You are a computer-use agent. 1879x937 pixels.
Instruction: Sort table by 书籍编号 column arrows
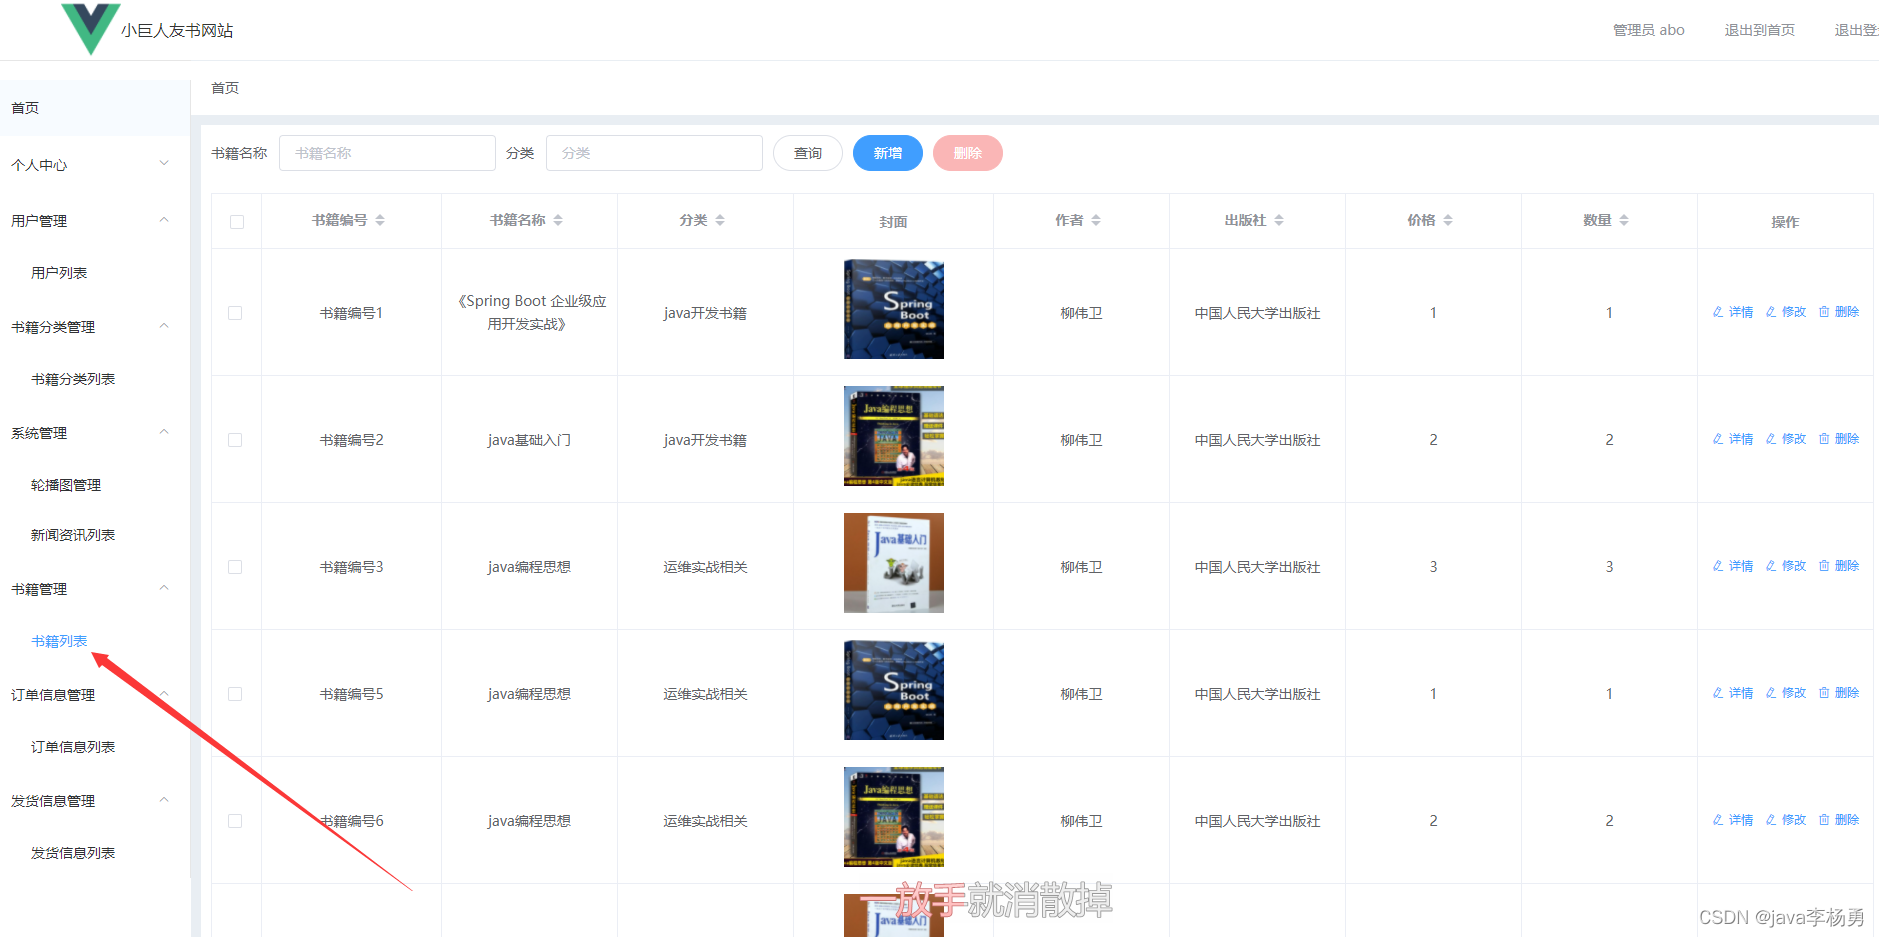tap(380, 220)
